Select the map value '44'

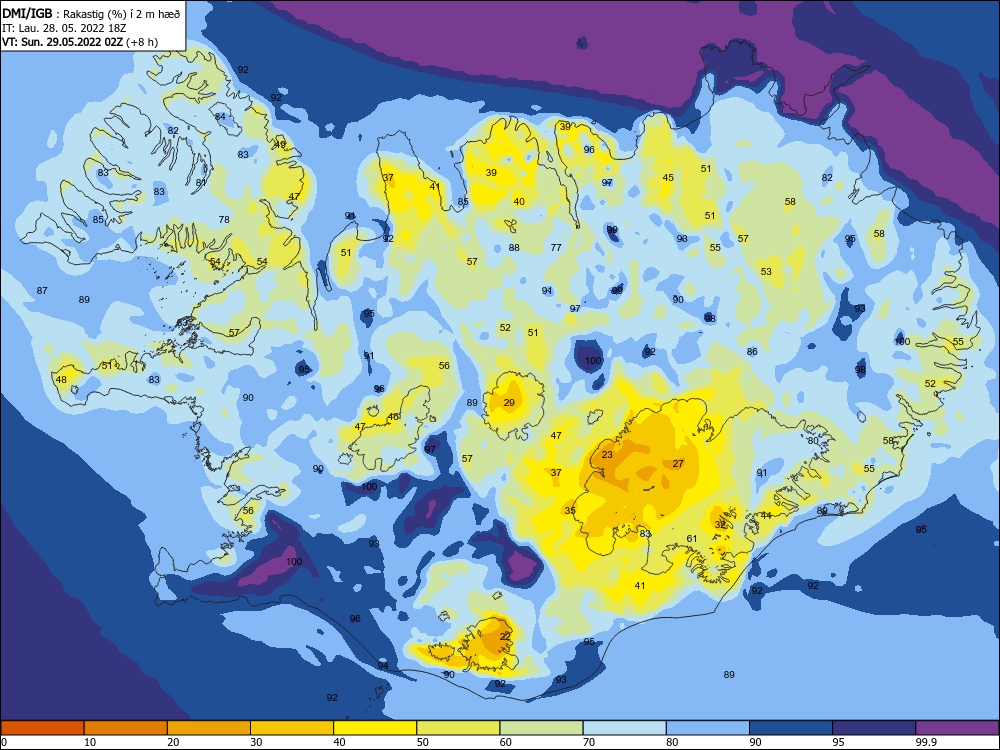(x=766, y=515)
